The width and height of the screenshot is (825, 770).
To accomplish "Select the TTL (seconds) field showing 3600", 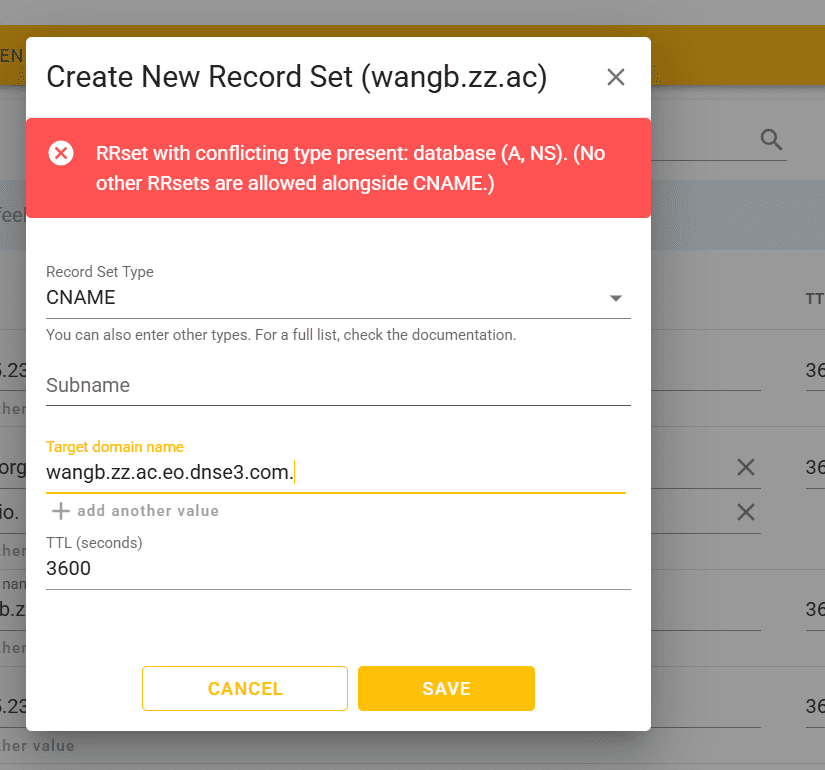I will click(337, 569).
